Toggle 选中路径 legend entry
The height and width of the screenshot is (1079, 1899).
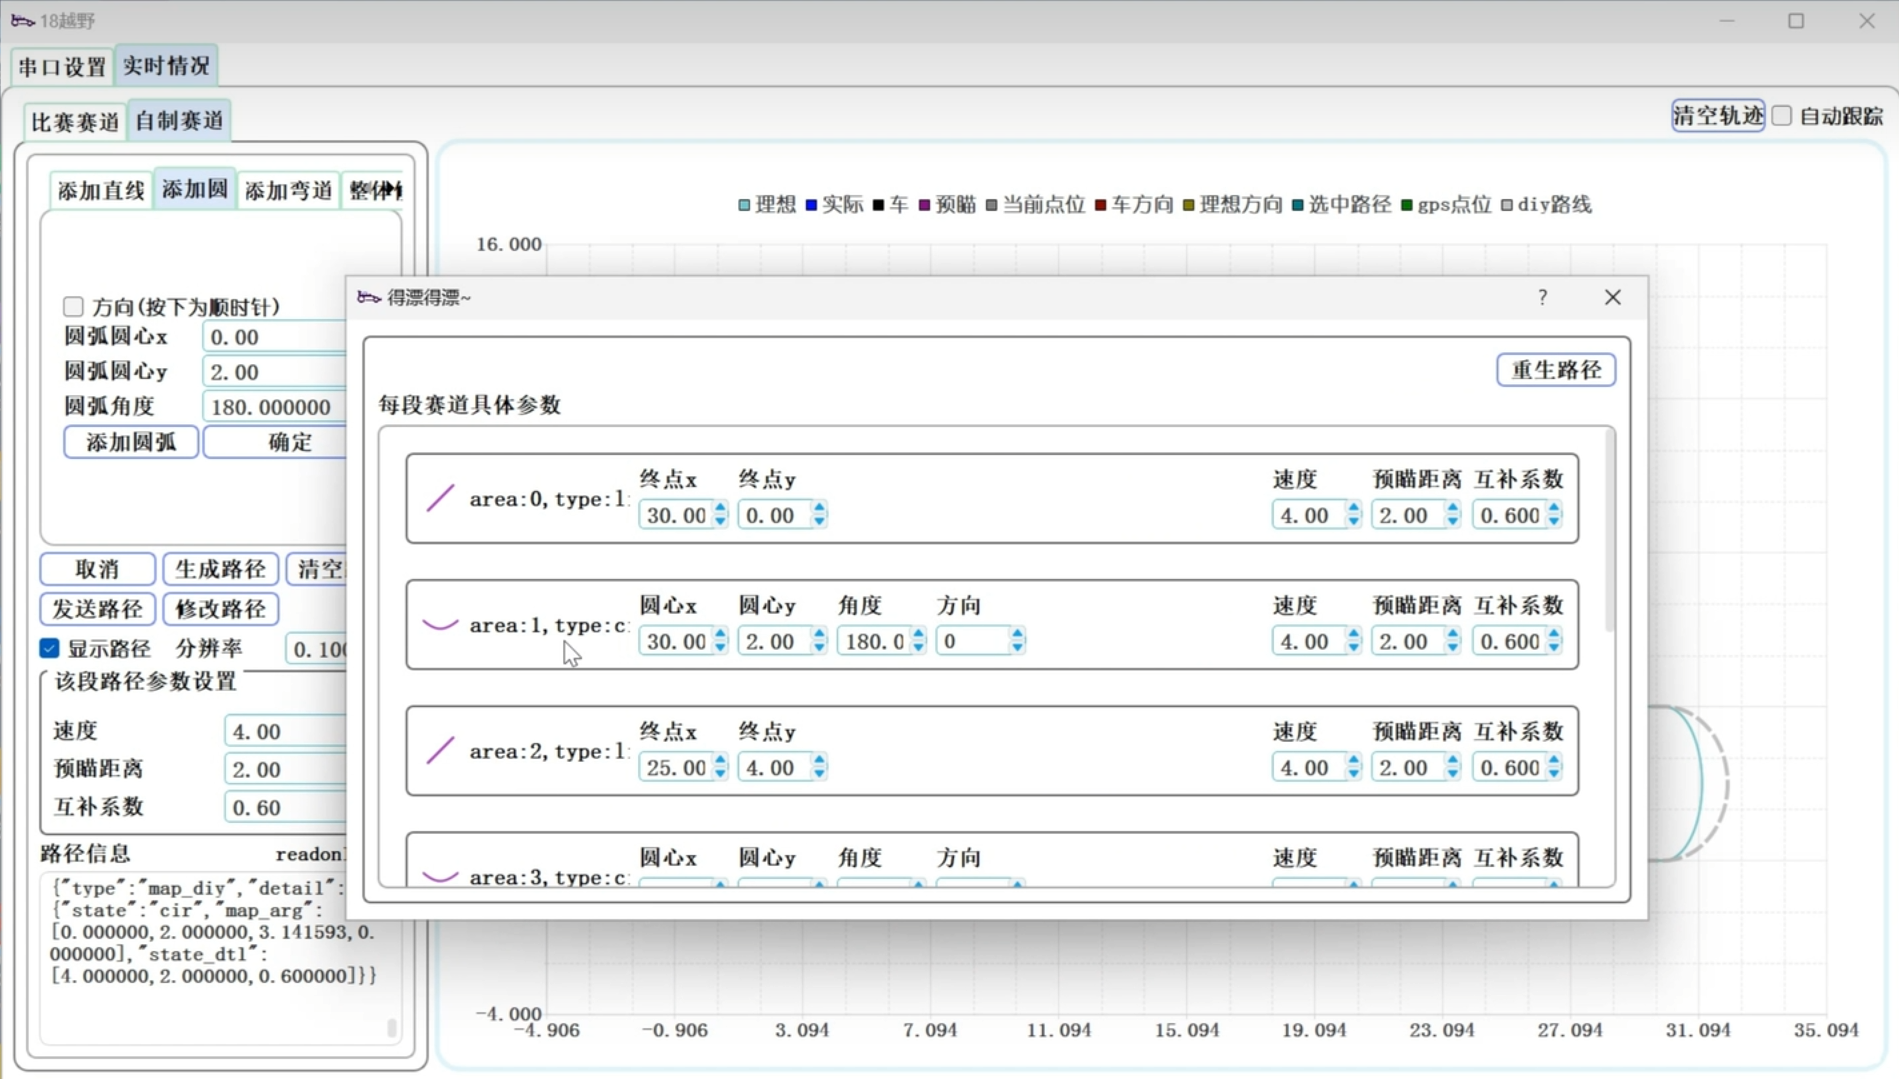1340,205
